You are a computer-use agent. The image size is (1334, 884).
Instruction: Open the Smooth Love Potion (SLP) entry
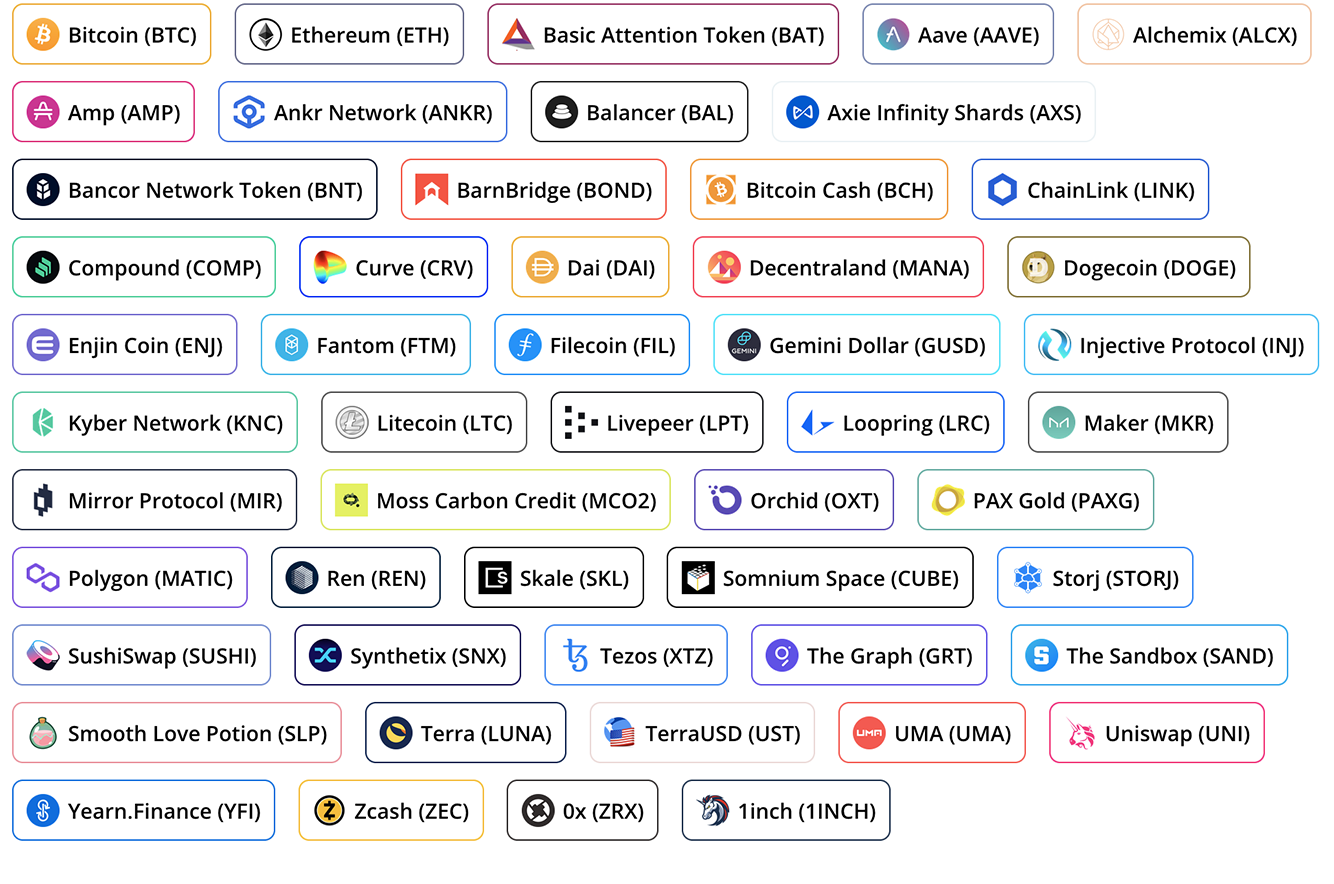[x=177, y=733]
